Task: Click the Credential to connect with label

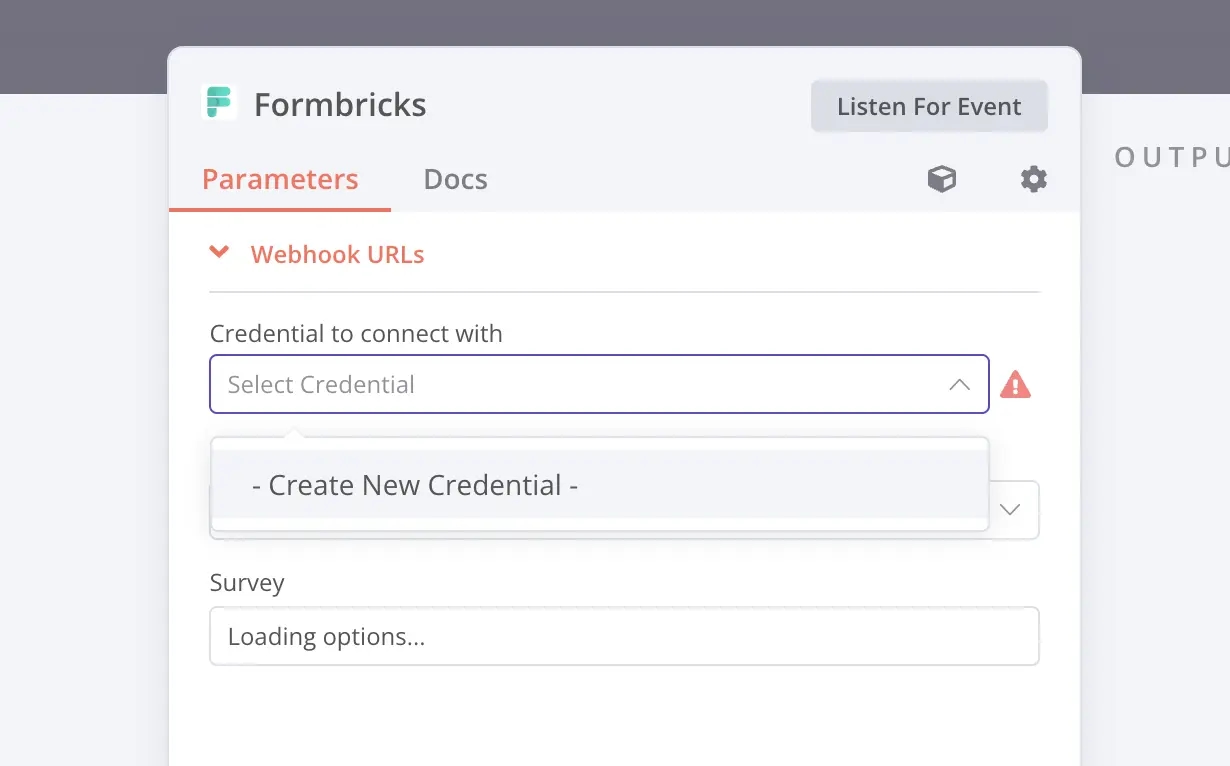Action: click(x=356, y=334)
